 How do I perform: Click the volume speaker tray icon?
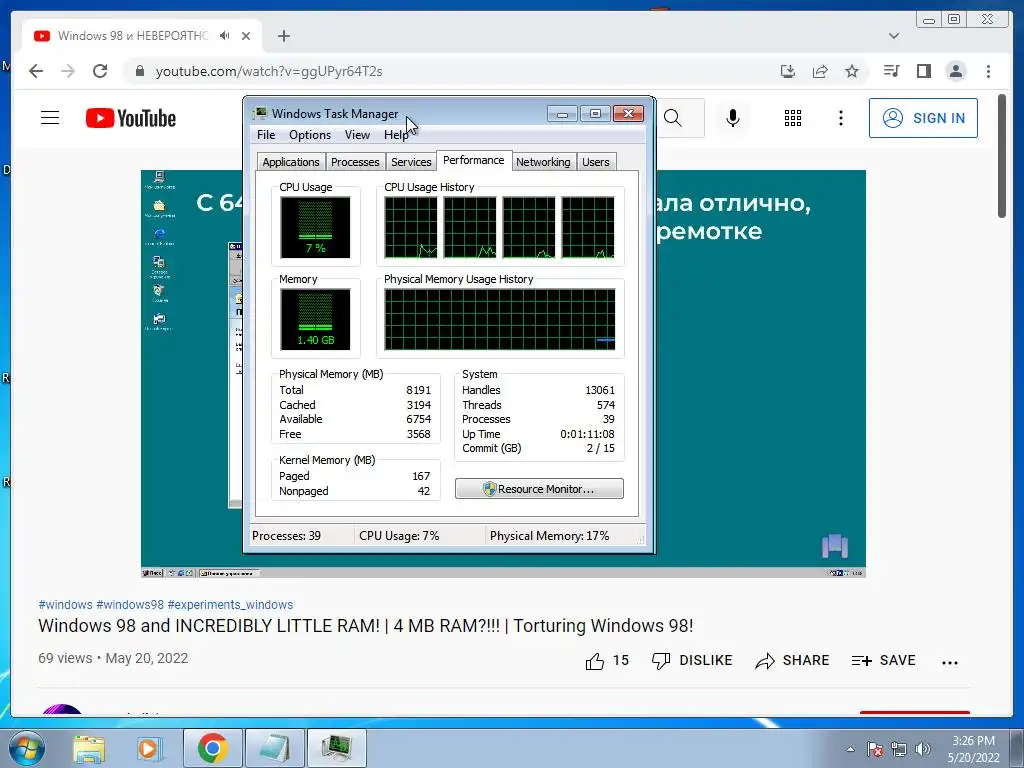pyautogui.click(x=923, y=749)
